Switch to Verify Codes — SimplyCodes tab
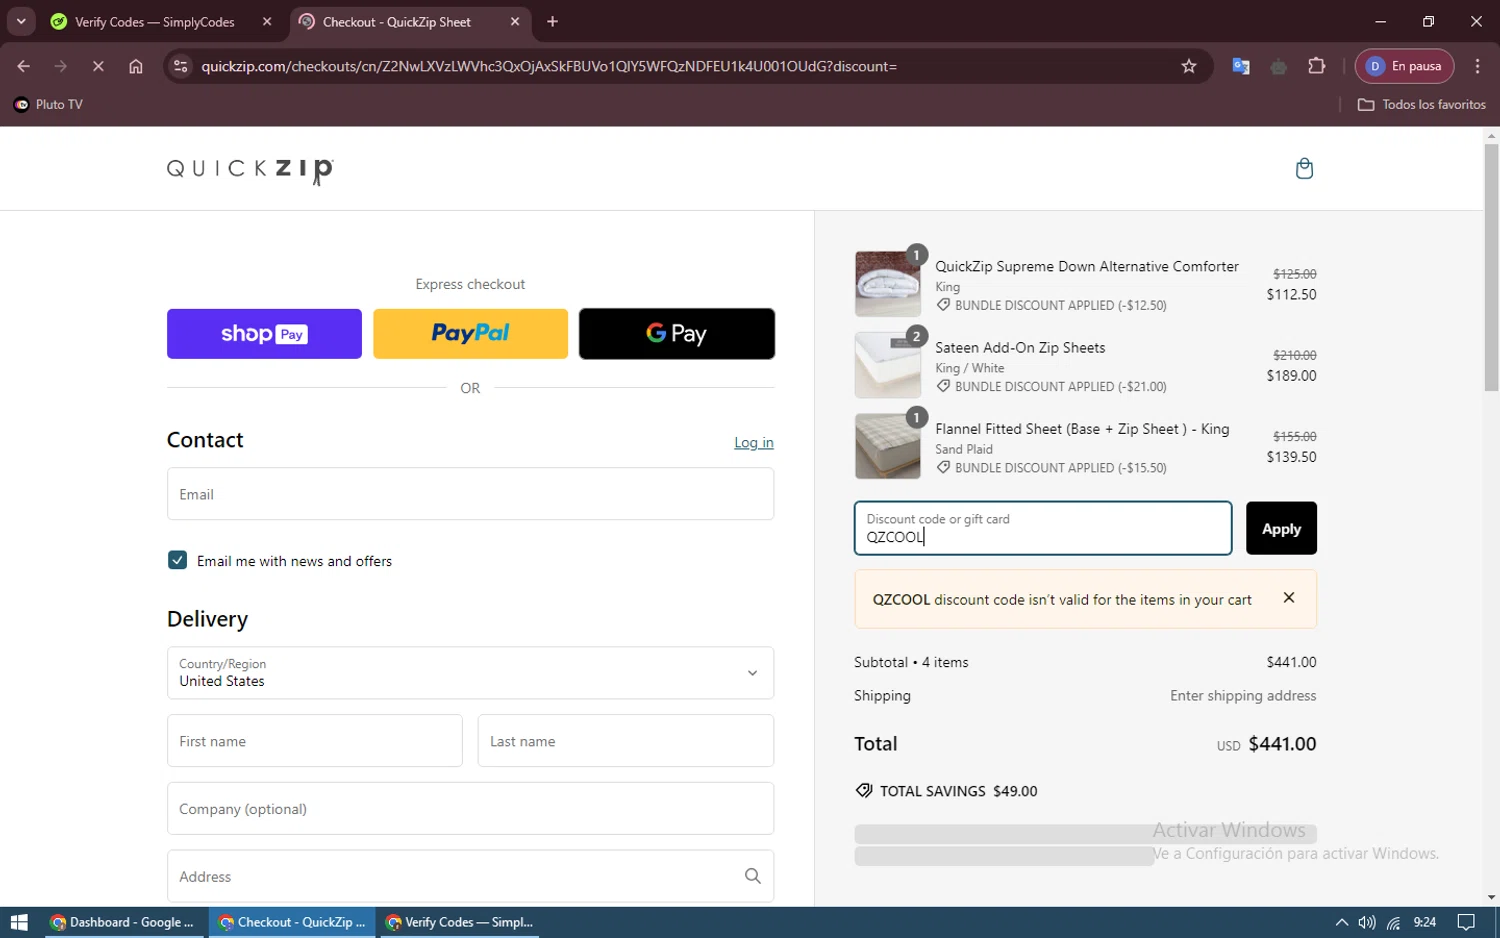The height and width of the screenshot is (938, 1500). [x=155, y=21]
